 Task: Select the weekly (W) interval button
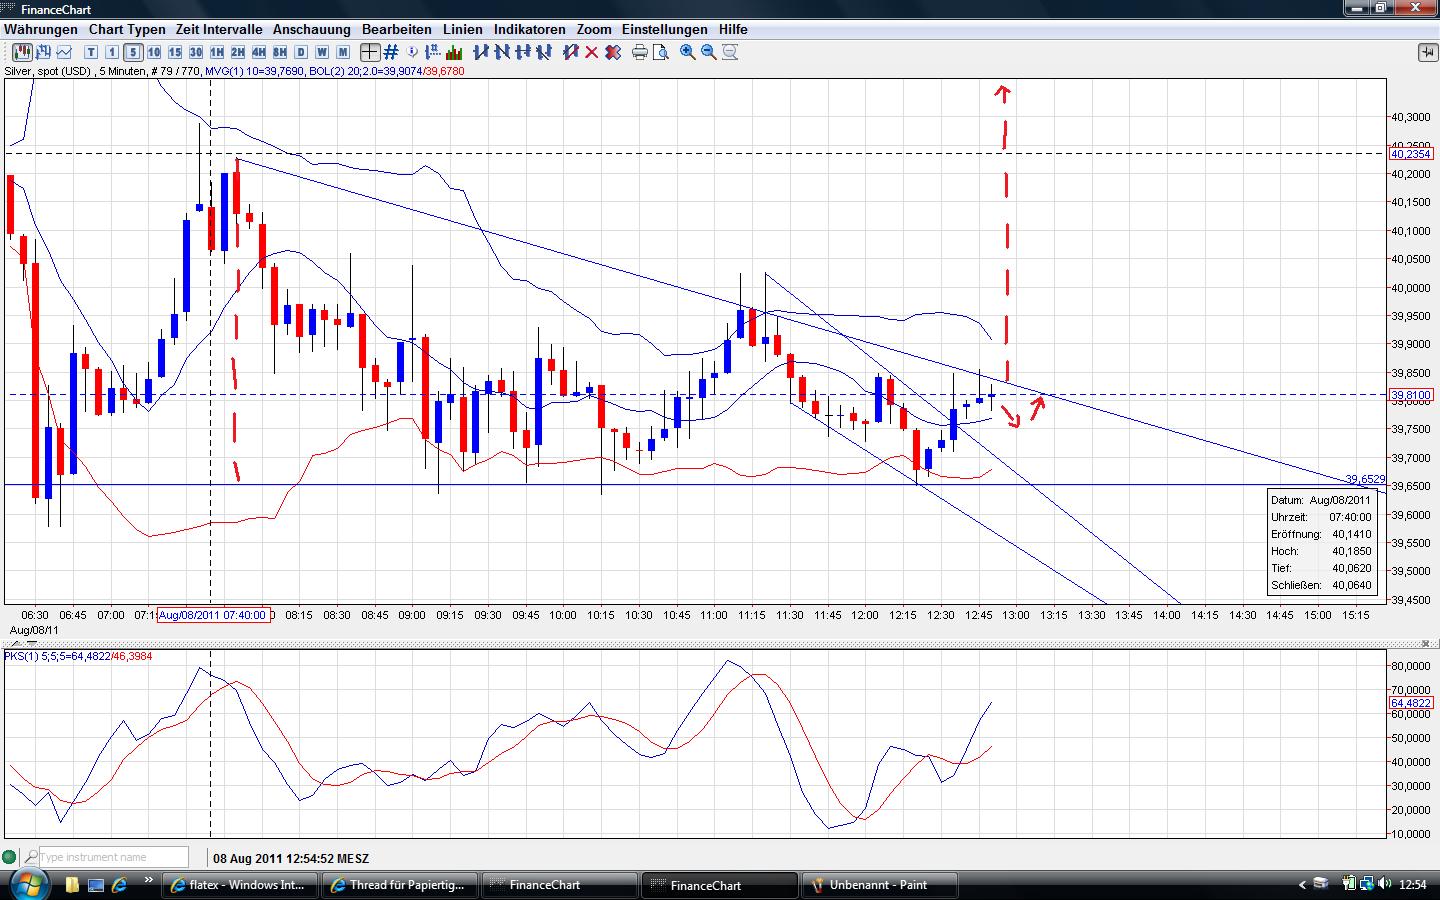tap(322, 52)
